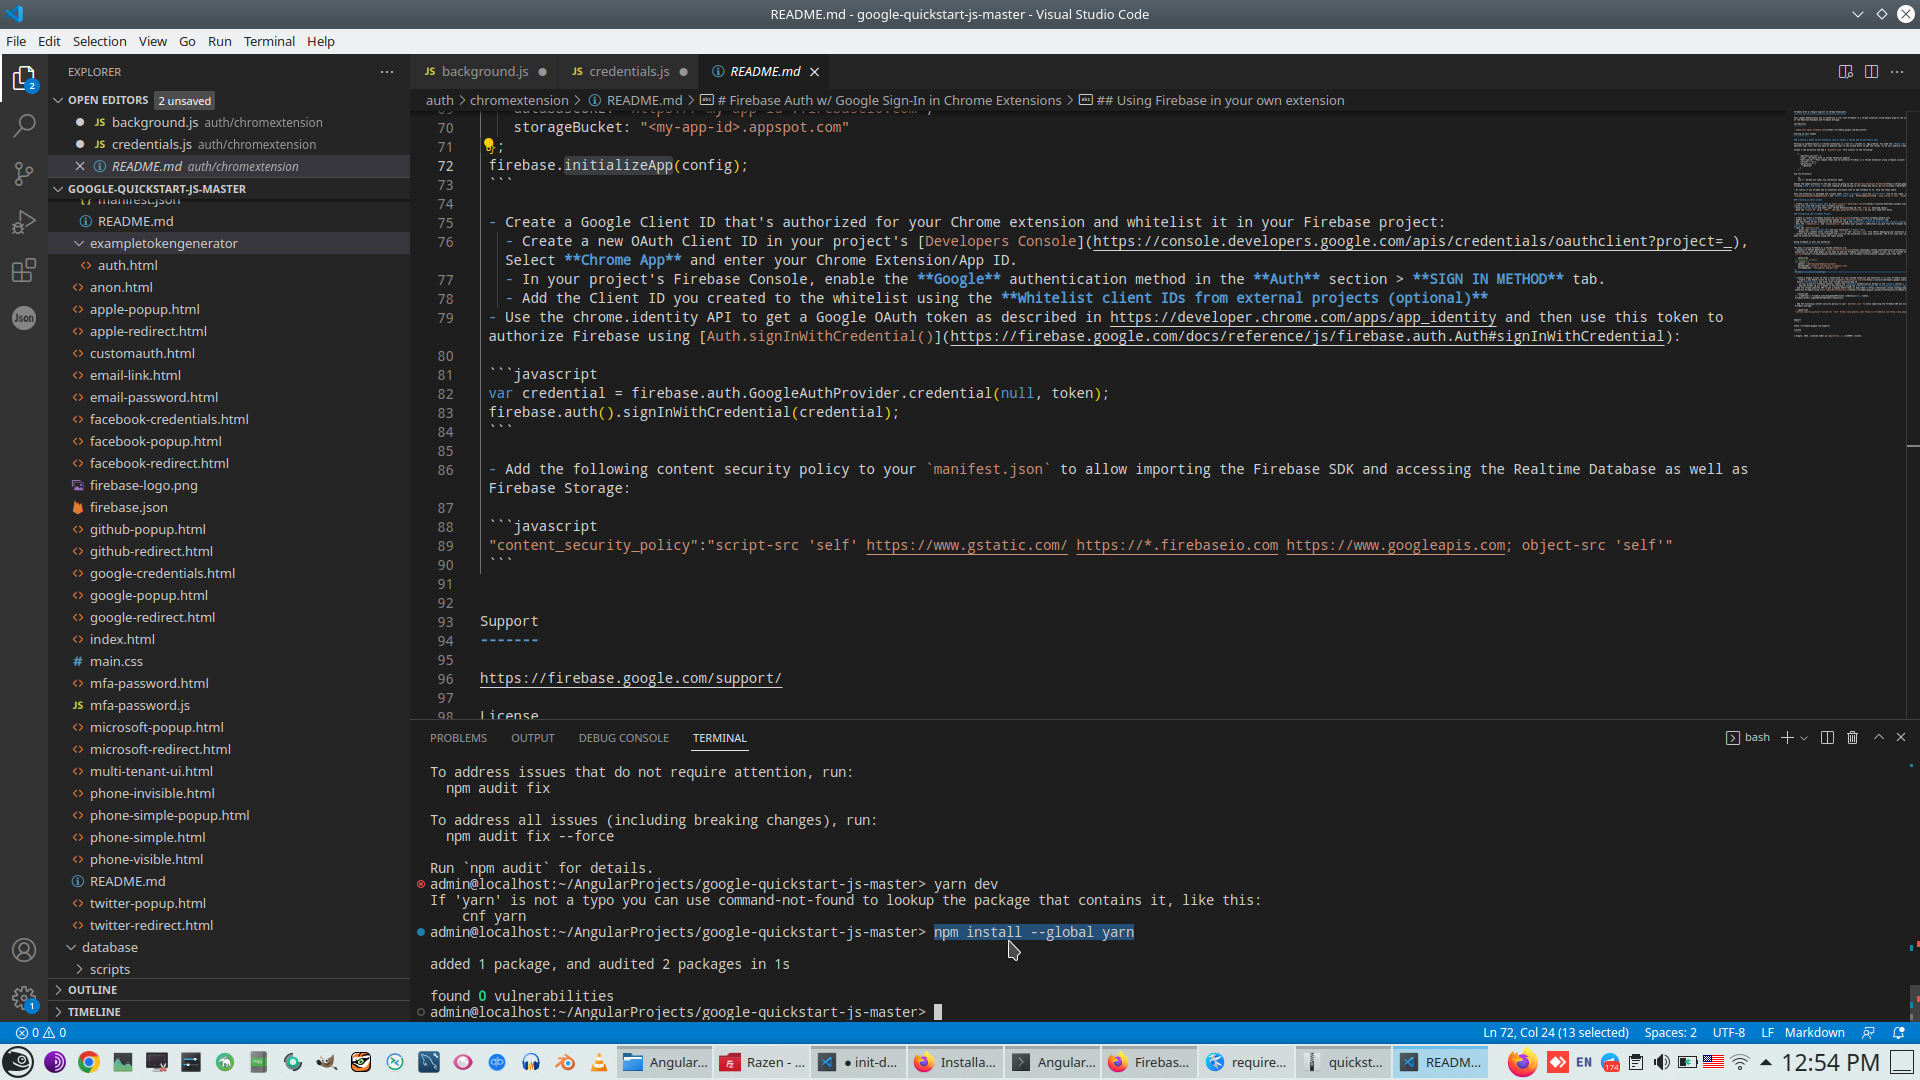Open the Manage gear menu
This screenshot has height=1080, width=1920.
(x=24, y=998)
